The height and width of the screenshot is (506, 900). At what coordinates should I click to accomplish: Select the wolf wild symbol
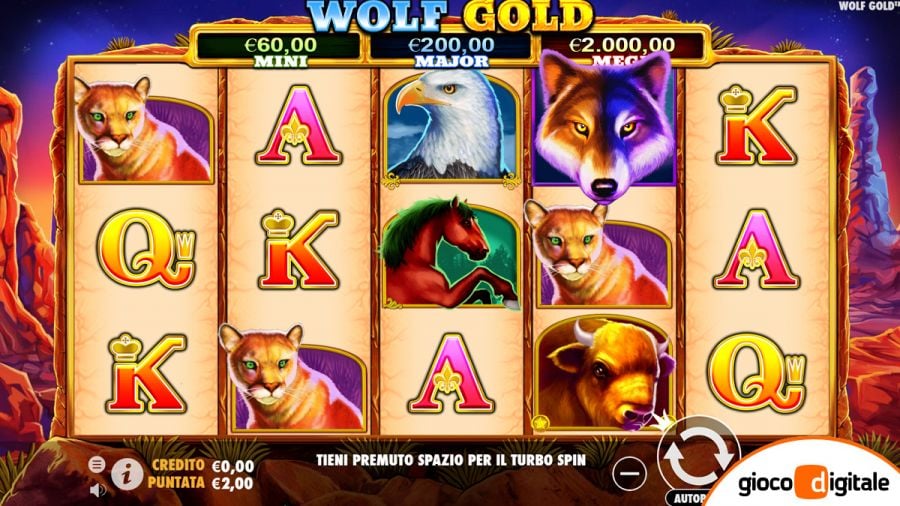point(606,123)
